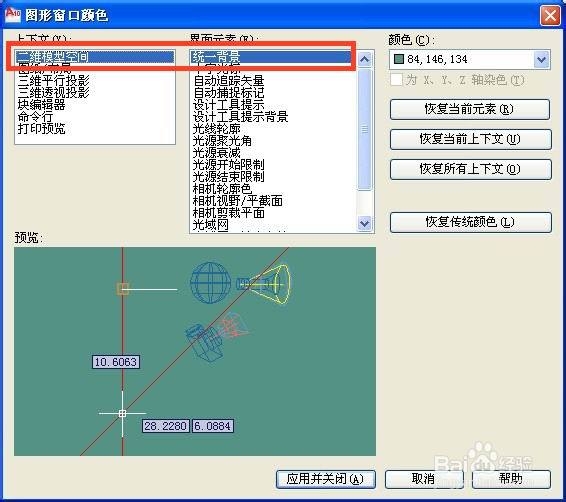The image size is (566, 502).
Task: Click the interface elements list scroll-up arrow
Action: coord(365,59)
